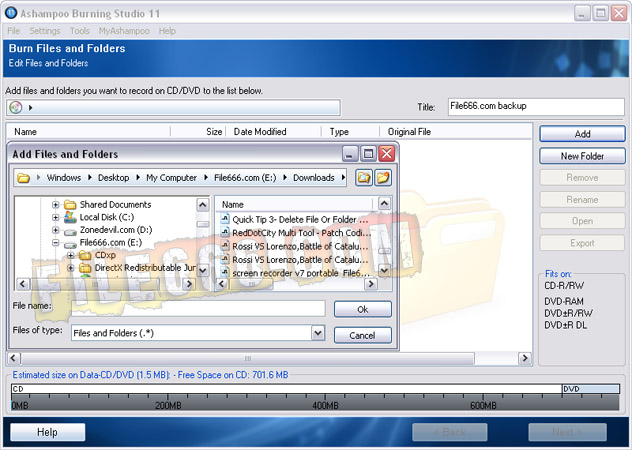Click the arrow after Downloads in breadcrumb
Screen dimensions: 632x450
pyautogui.click(x=343, y=177)
